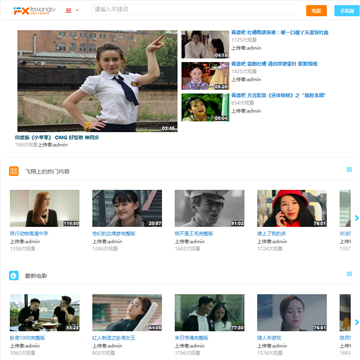Open the hot video thumbnail lasting 76:01
360x360 pixels.
[292, 208]
